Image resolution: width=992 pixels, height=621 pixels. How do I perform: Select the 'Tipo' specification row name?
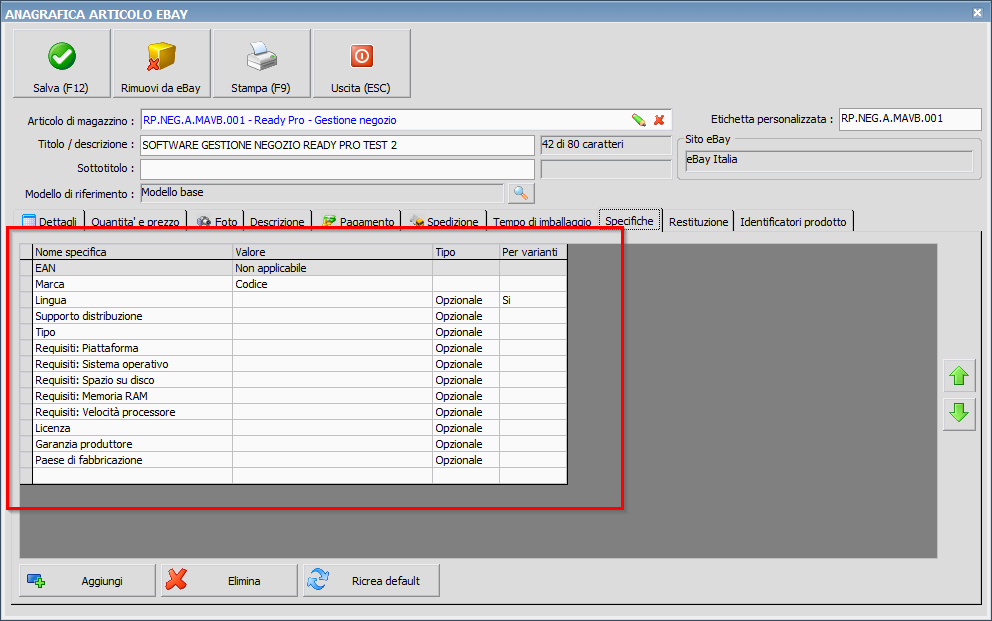point(133,332)
